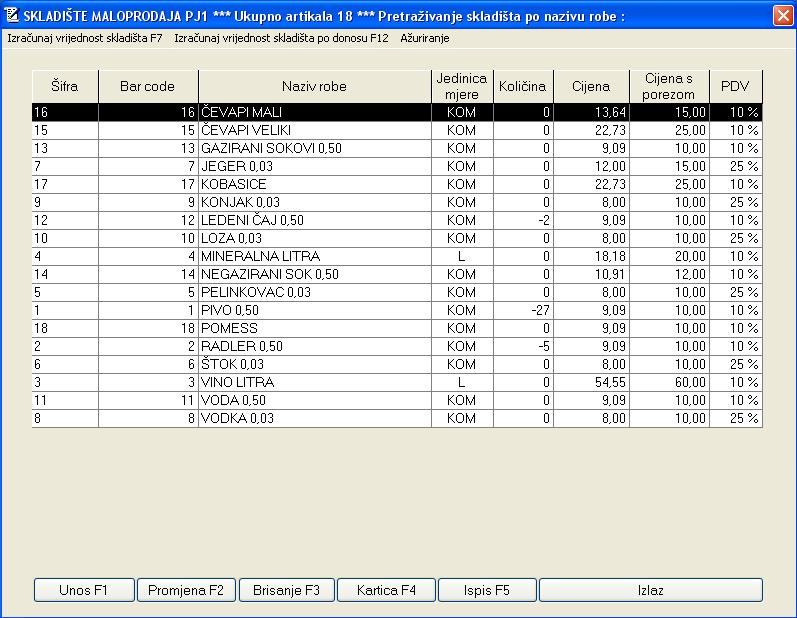The width and height of the screenshot is (797, 618).
Task: Select the GAZIRANI SOKOVI 0,50 row
Action: (397, 148)
